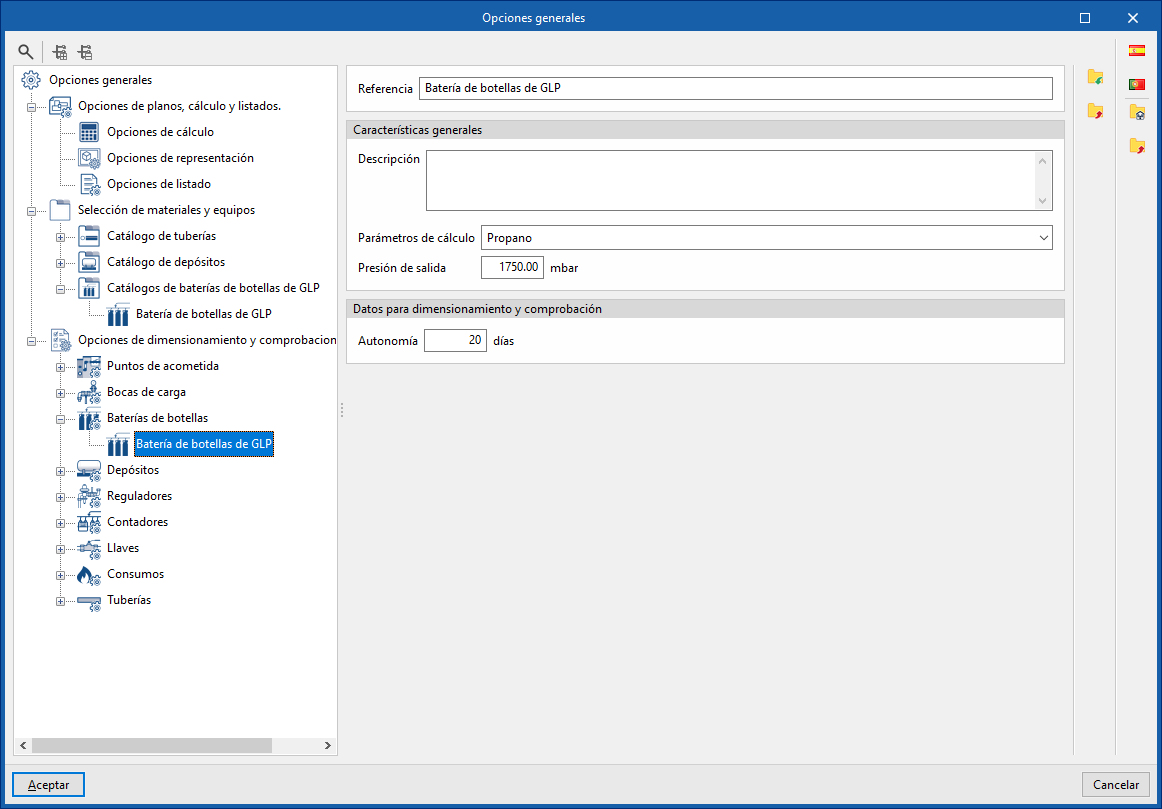The height and width of the screenshot is (809, 1162).
Task: Click the search magnifier icon
Action: (x=26, y=52)
